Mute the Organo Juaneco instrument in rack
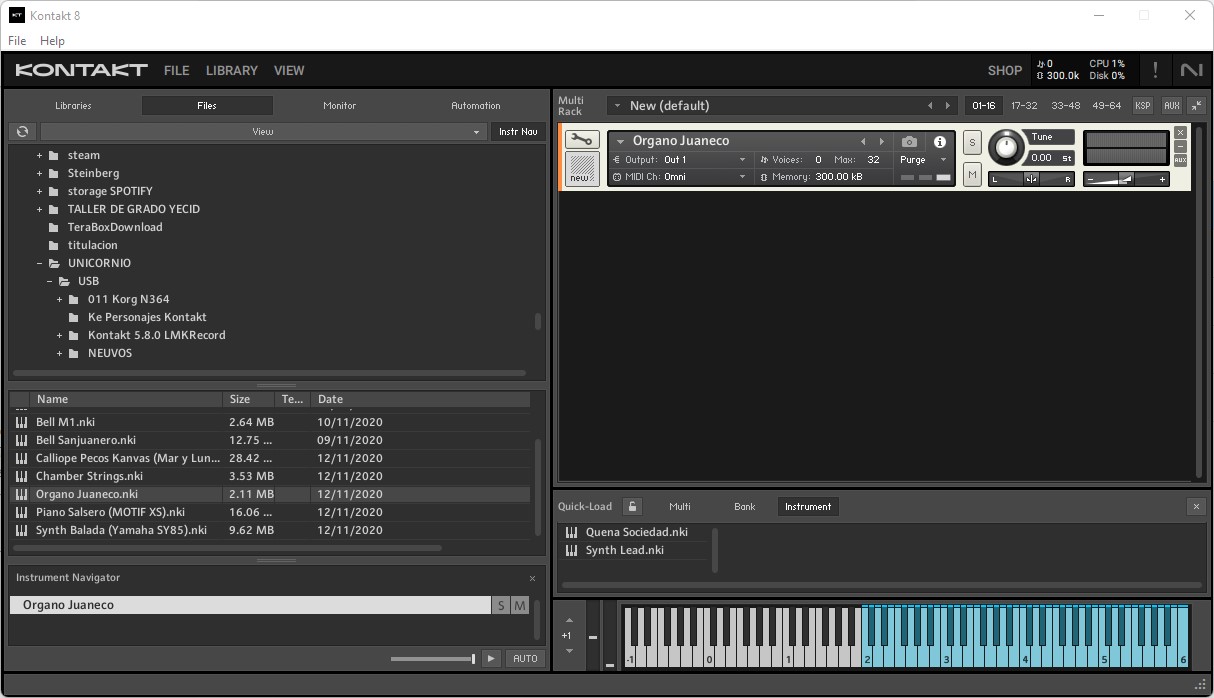 972,174
